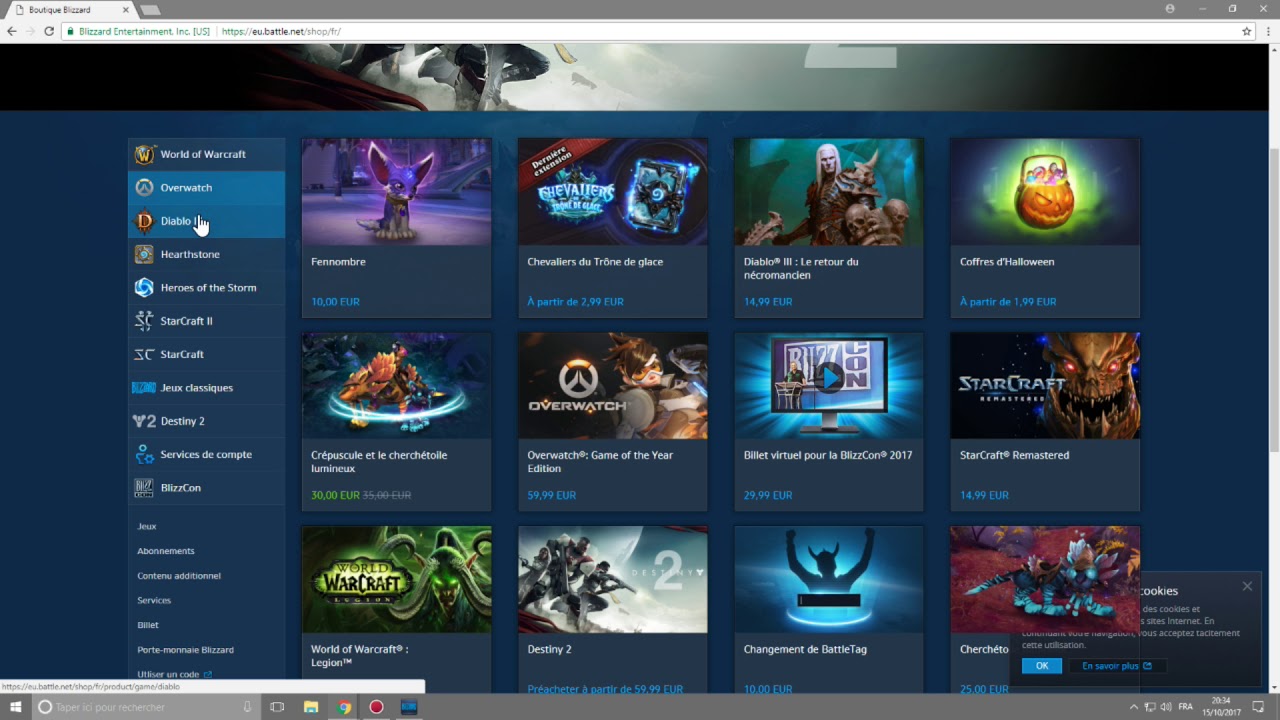Click the browser address bar URL
The image size is (1280, 720).
tap(281, 31)
